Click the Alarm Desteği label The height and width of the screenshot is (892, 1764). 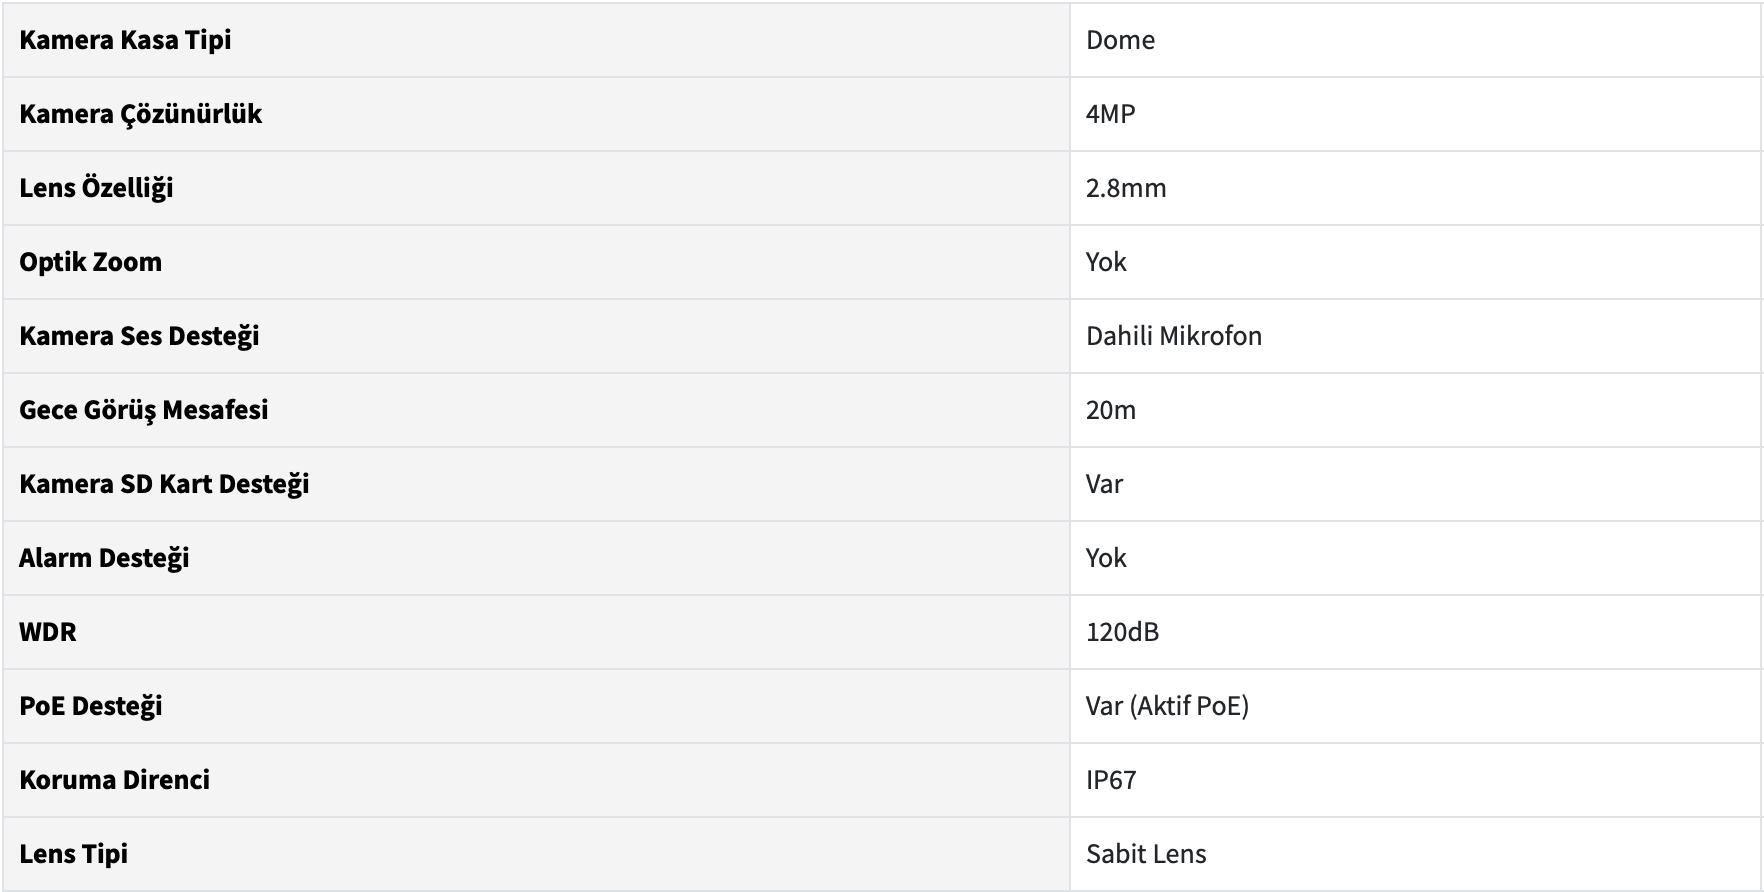(104, 558)
